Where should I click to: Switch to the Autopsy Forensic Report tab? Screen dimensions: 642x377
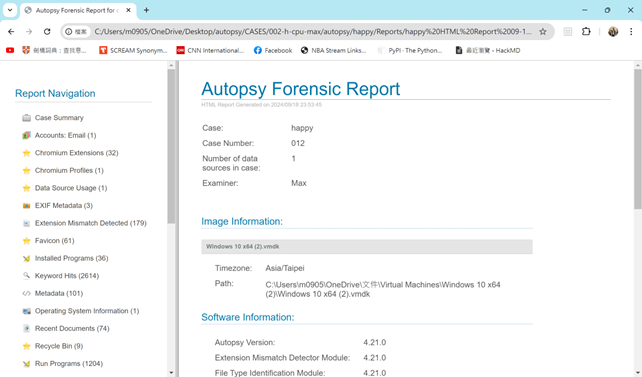[x=77, y=10]
